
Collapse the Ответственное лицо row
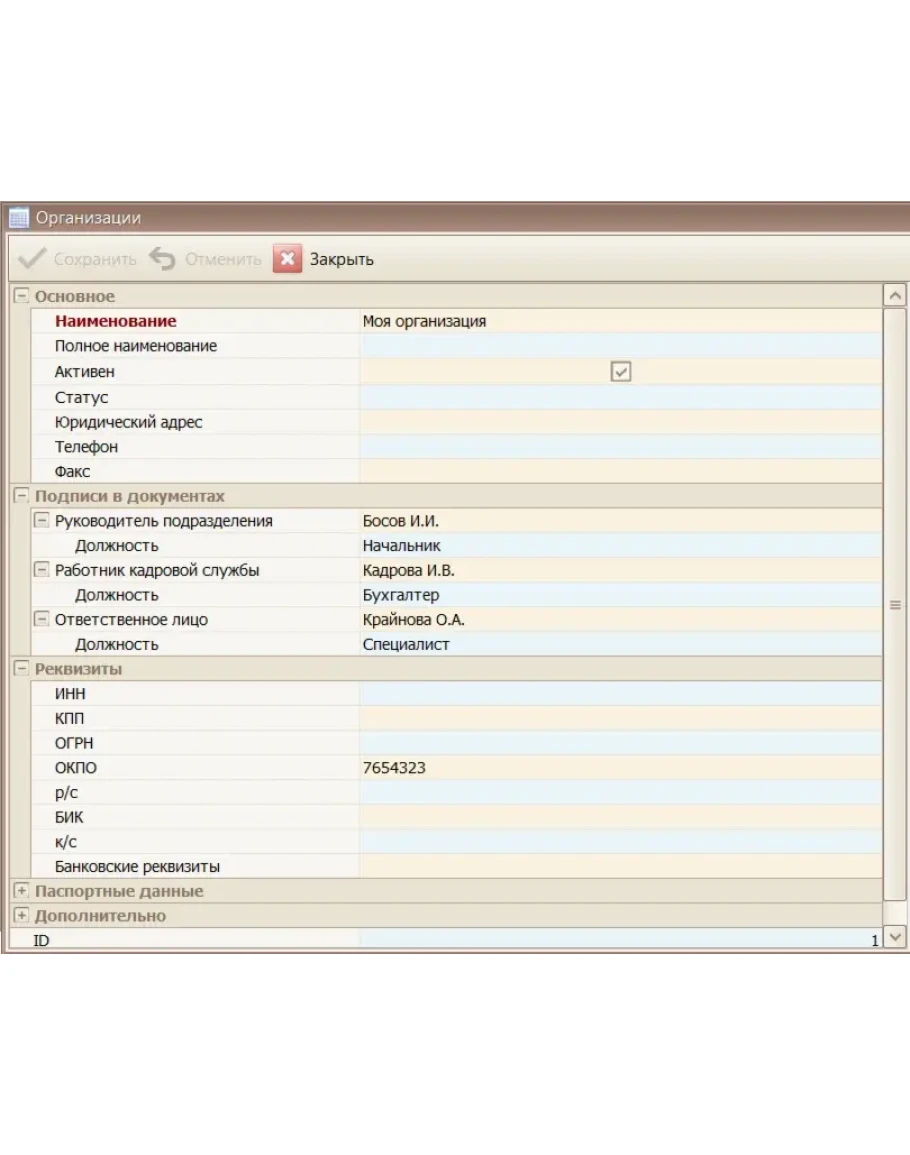coord(41,620)
